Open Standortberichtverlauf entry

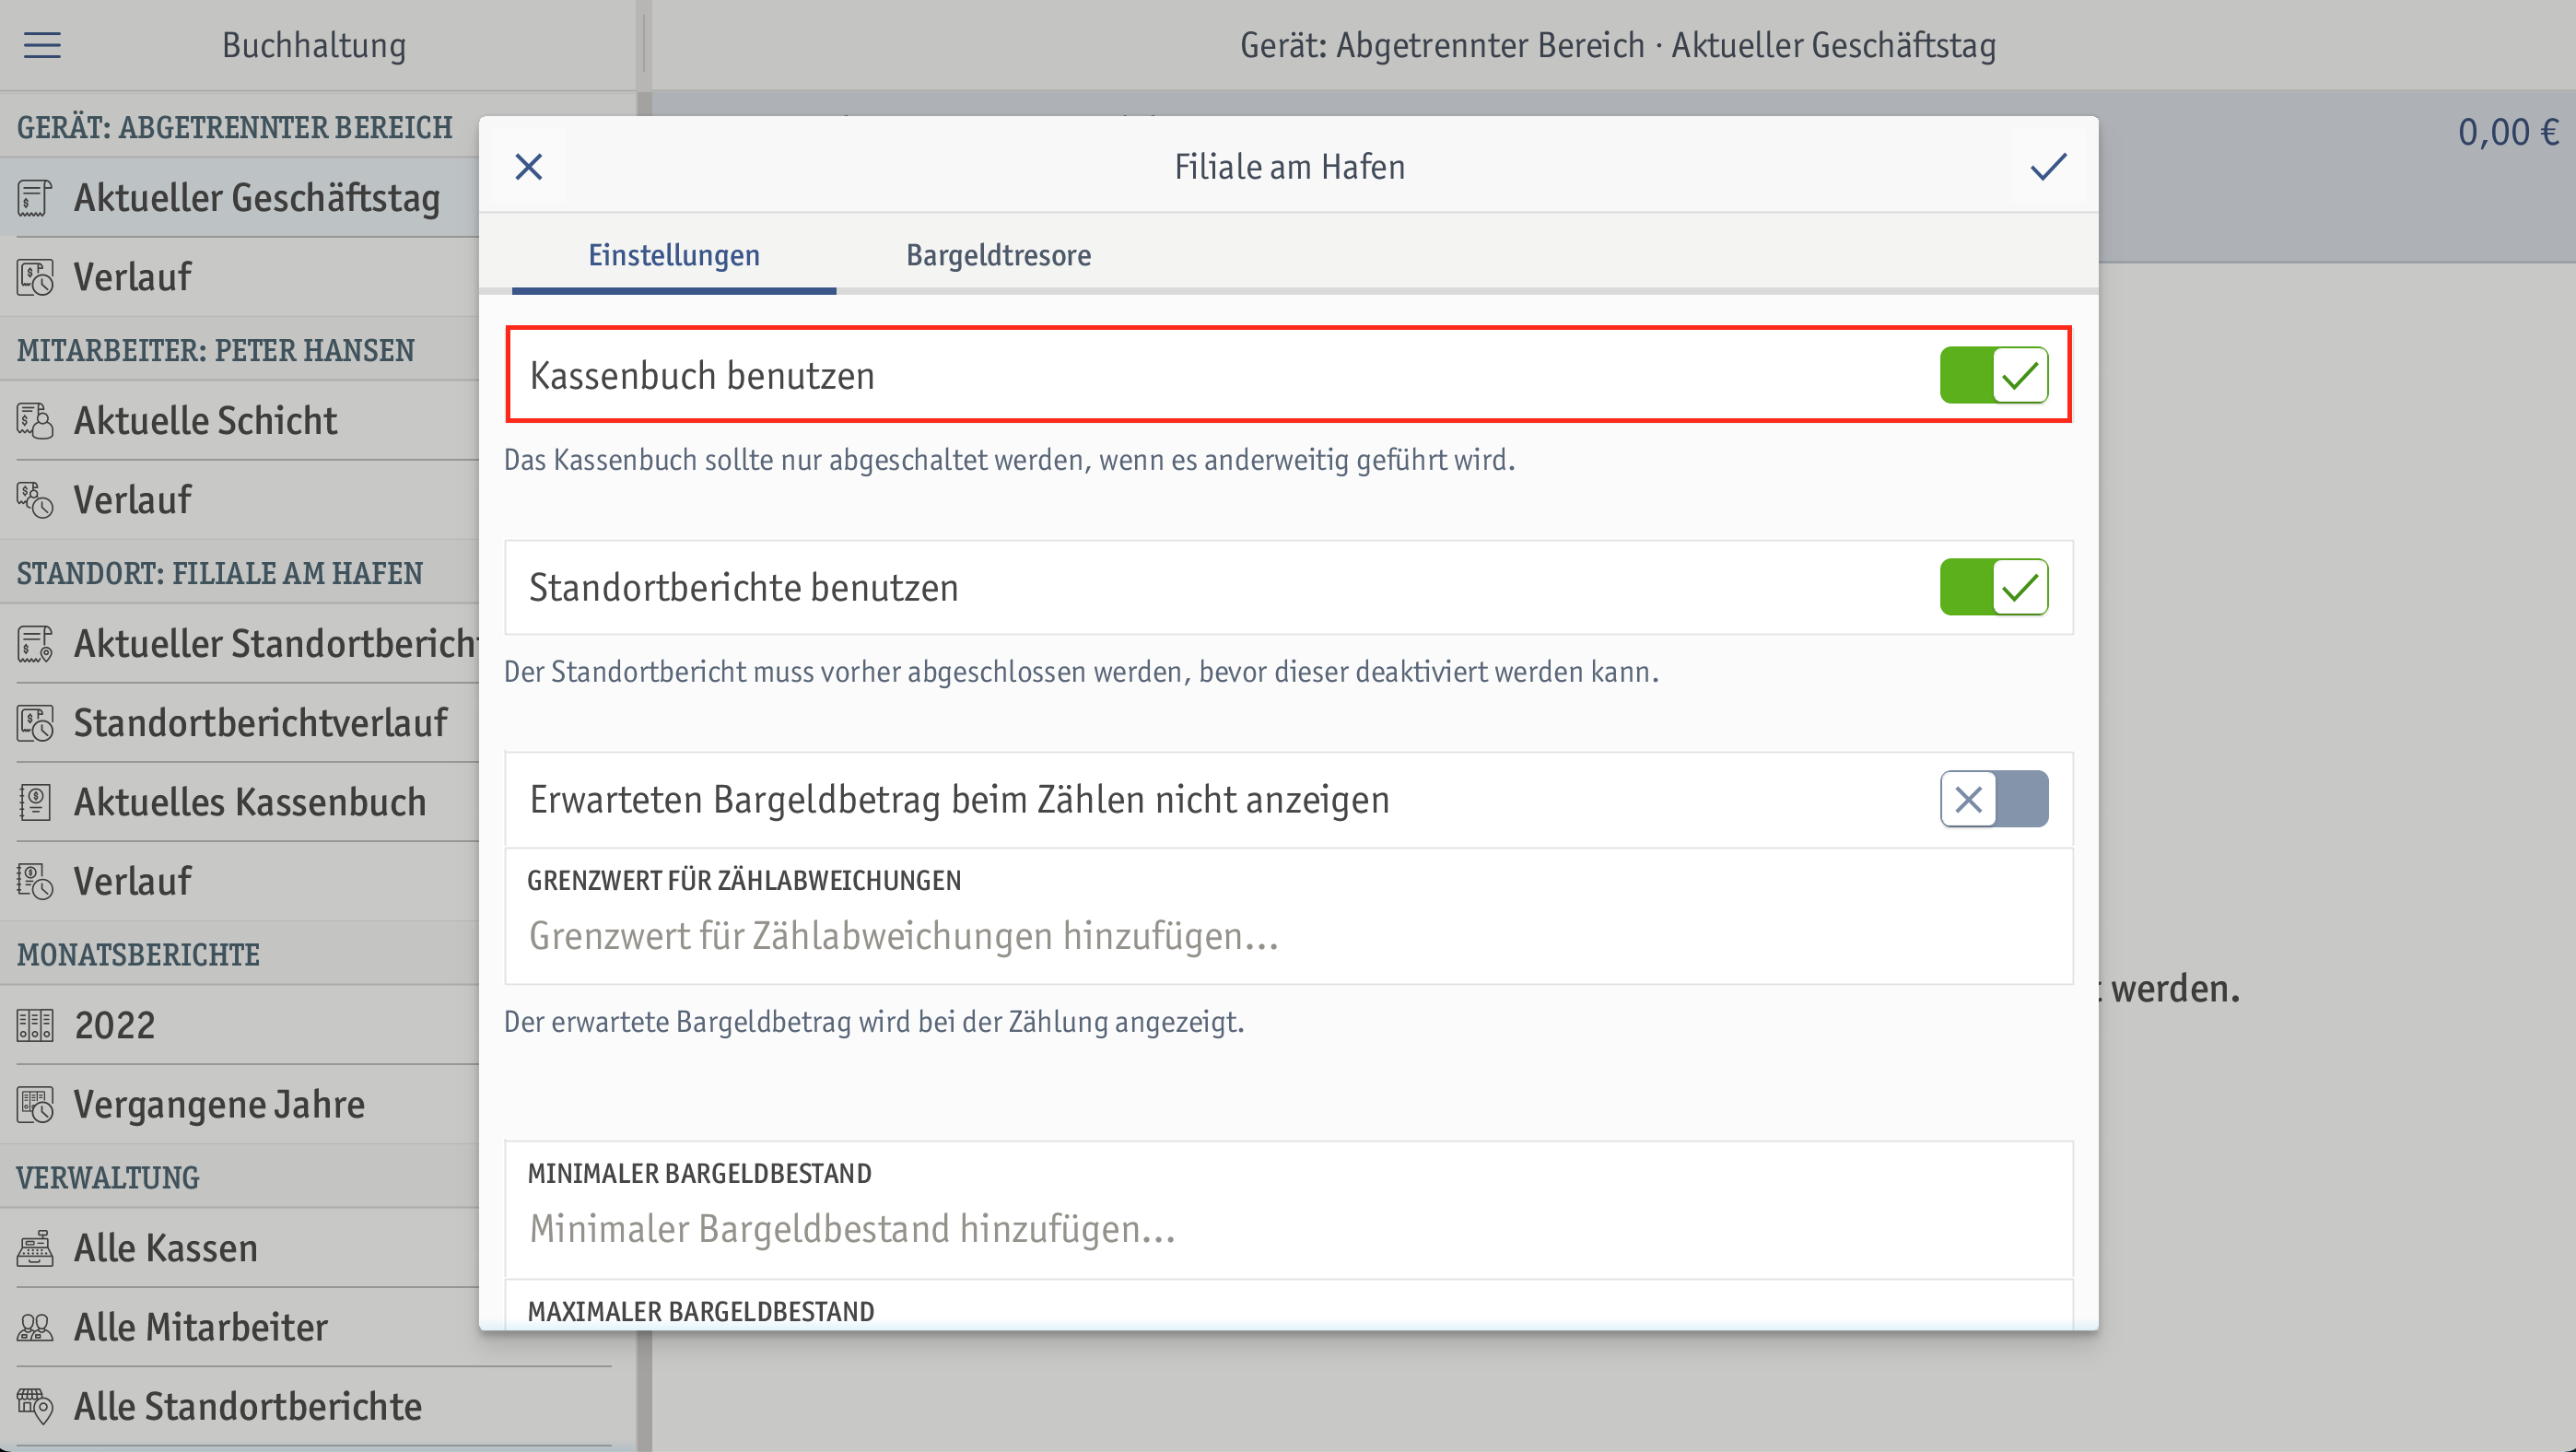[260, 723]
